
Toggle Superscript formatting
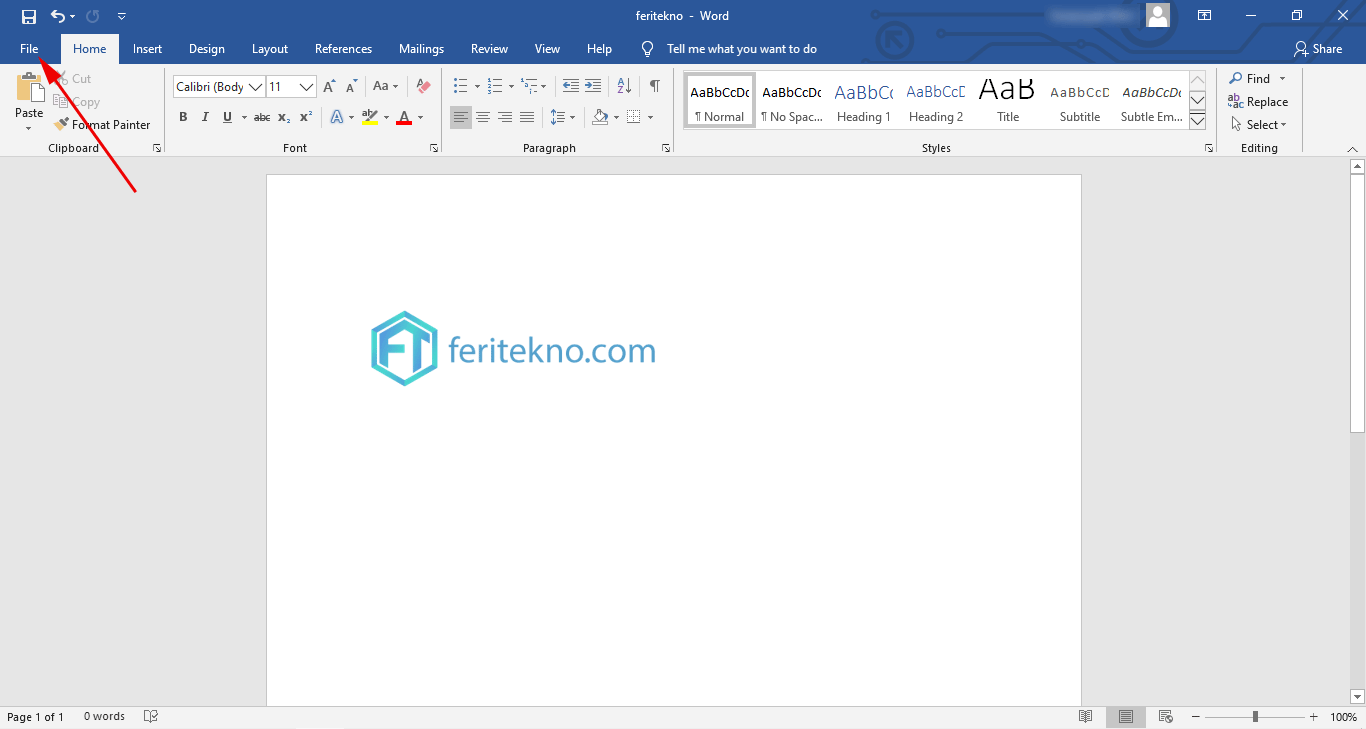pyautogui.click(x=306, y=117)
